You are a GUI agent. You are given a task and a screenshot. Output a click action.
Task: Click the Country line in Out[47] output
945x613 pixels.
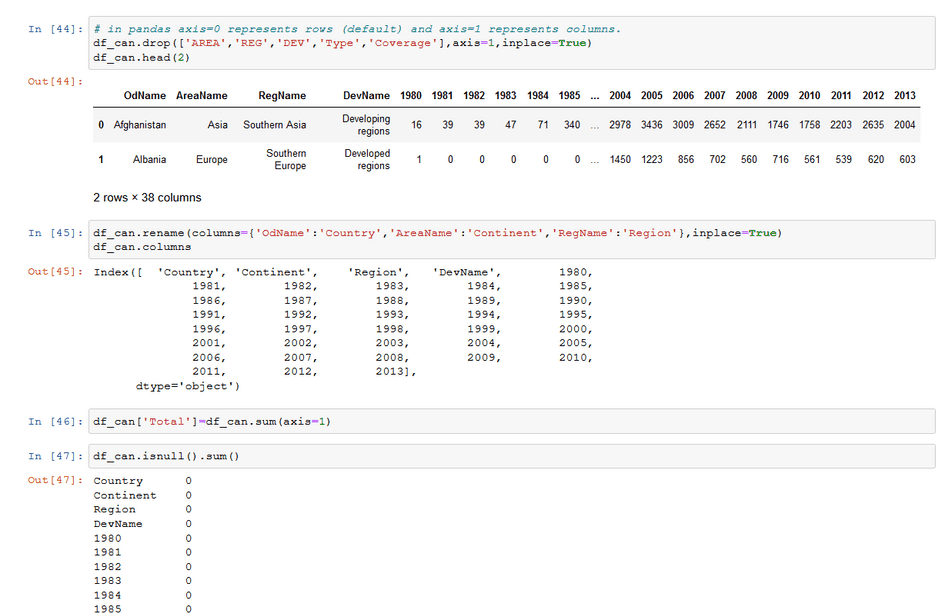coord(116,480)
